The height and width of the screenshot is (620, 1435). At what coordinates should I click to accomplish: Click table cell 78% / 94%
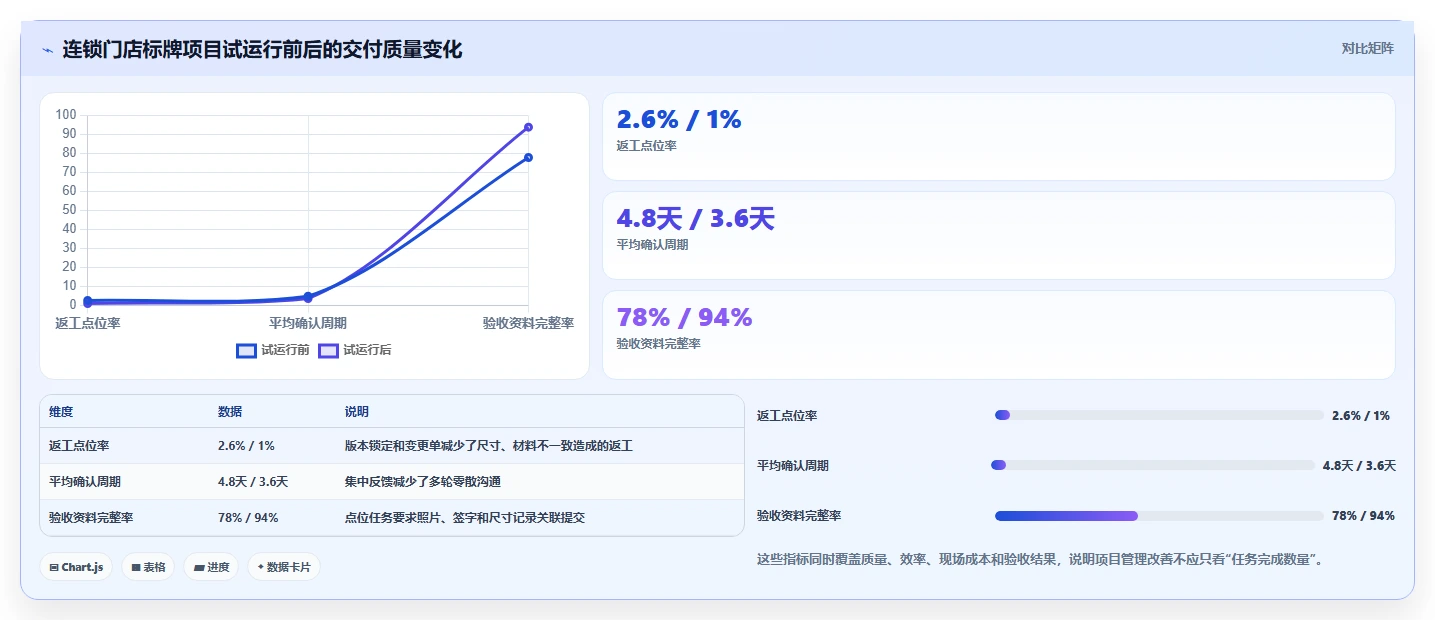tap(248, 518)
